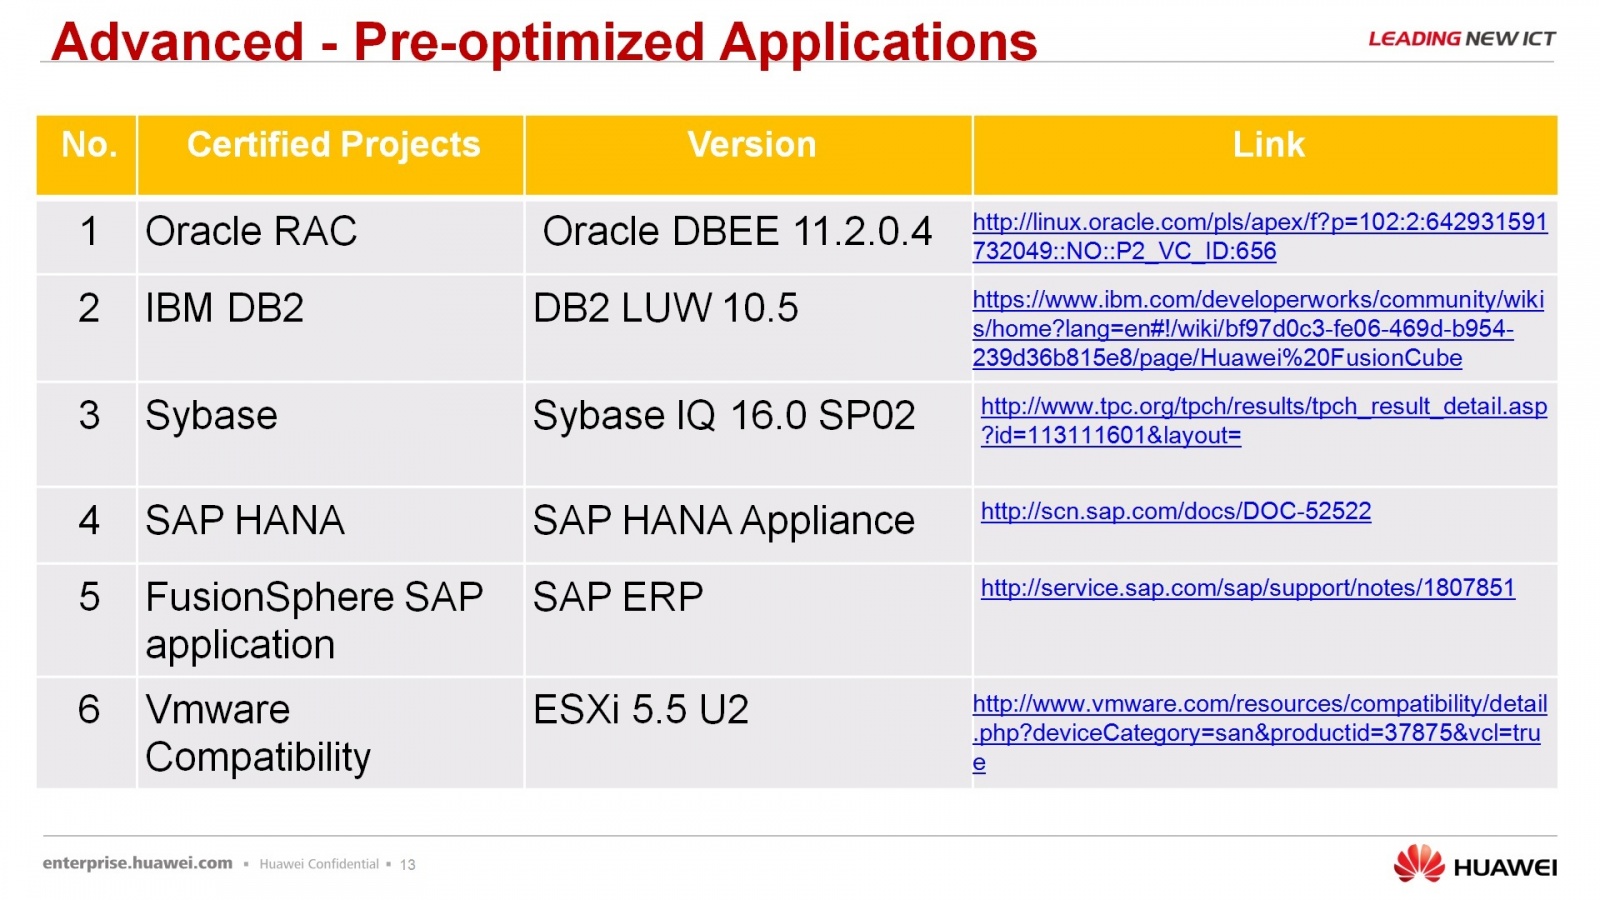Click the 'Sybase IQ 16.0 SP02' cell

(749, 435)
